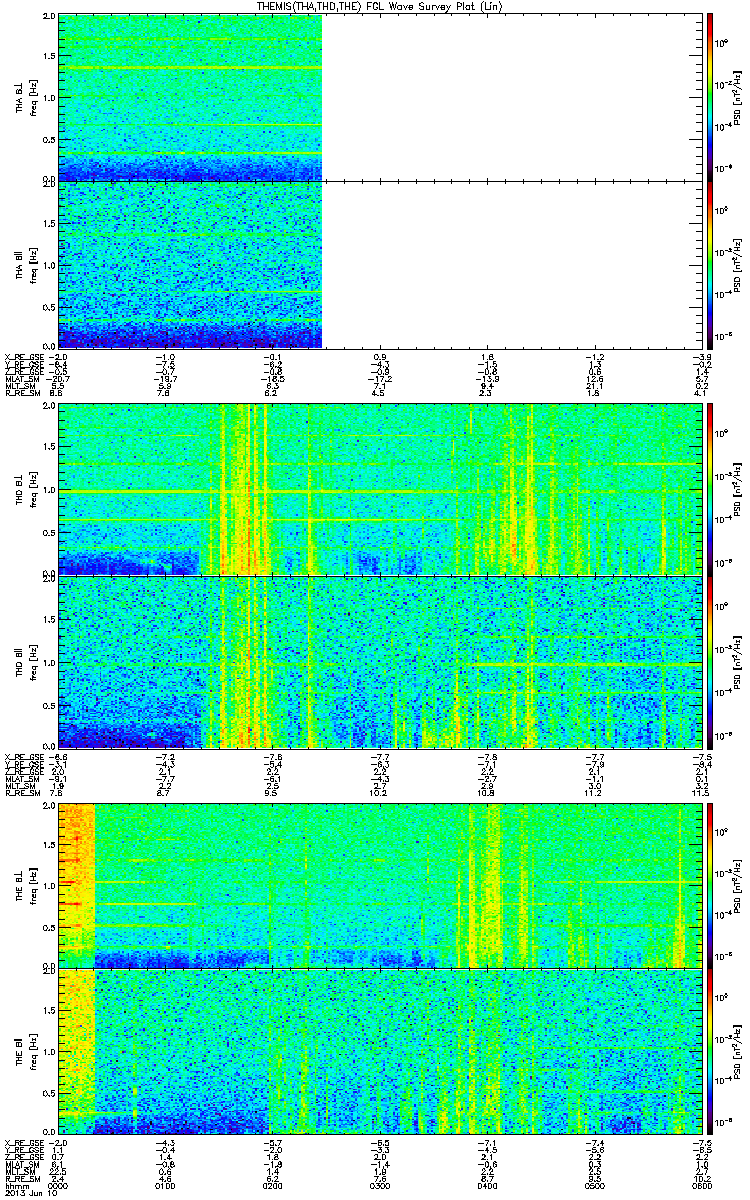Click the color bar beside THE BL panel
Image resolution: width=750 pixels, height=1200 pixels.
tap(710, 885)
